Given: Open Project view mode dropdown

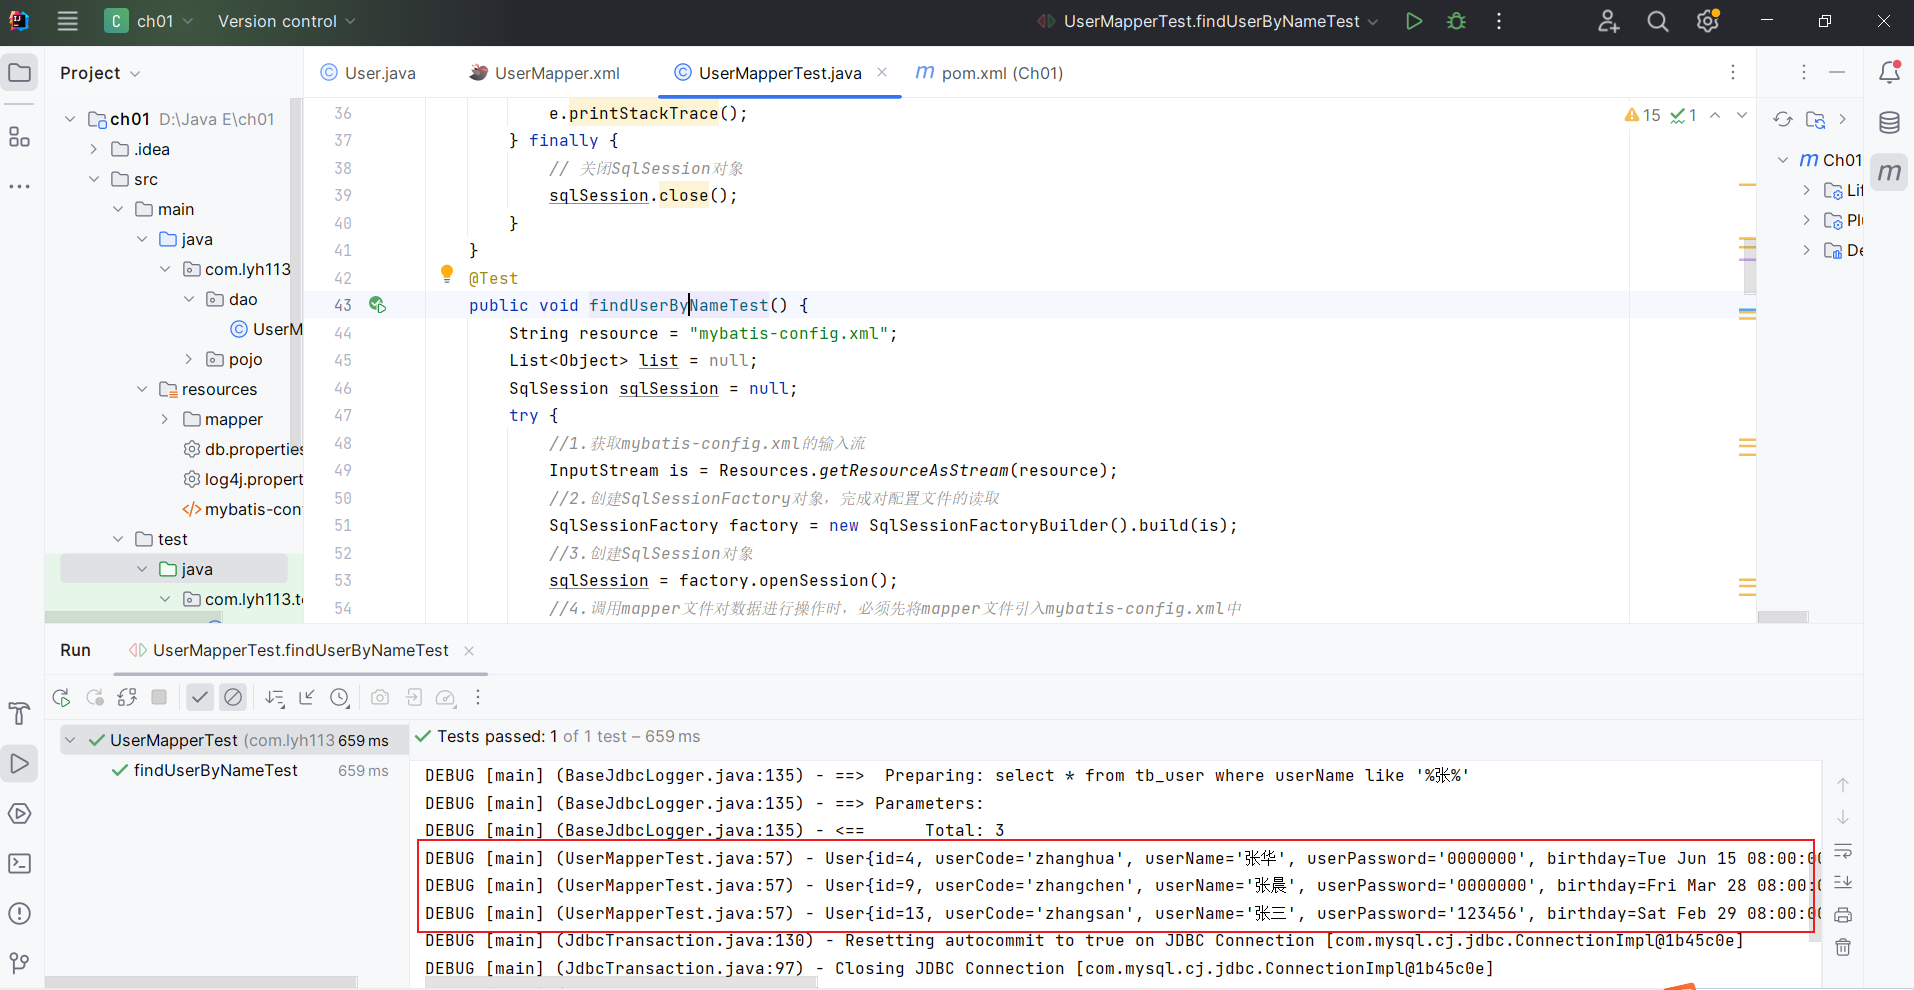Looking at the screenshot, I should (x=100, y=73).
